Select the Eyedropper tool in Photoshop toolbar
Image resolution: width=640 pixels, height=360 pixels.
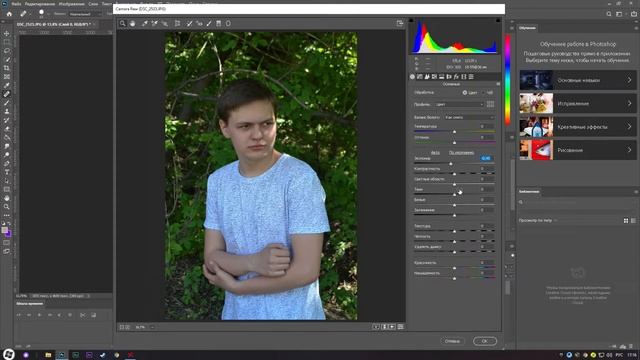tap(7, 85)
